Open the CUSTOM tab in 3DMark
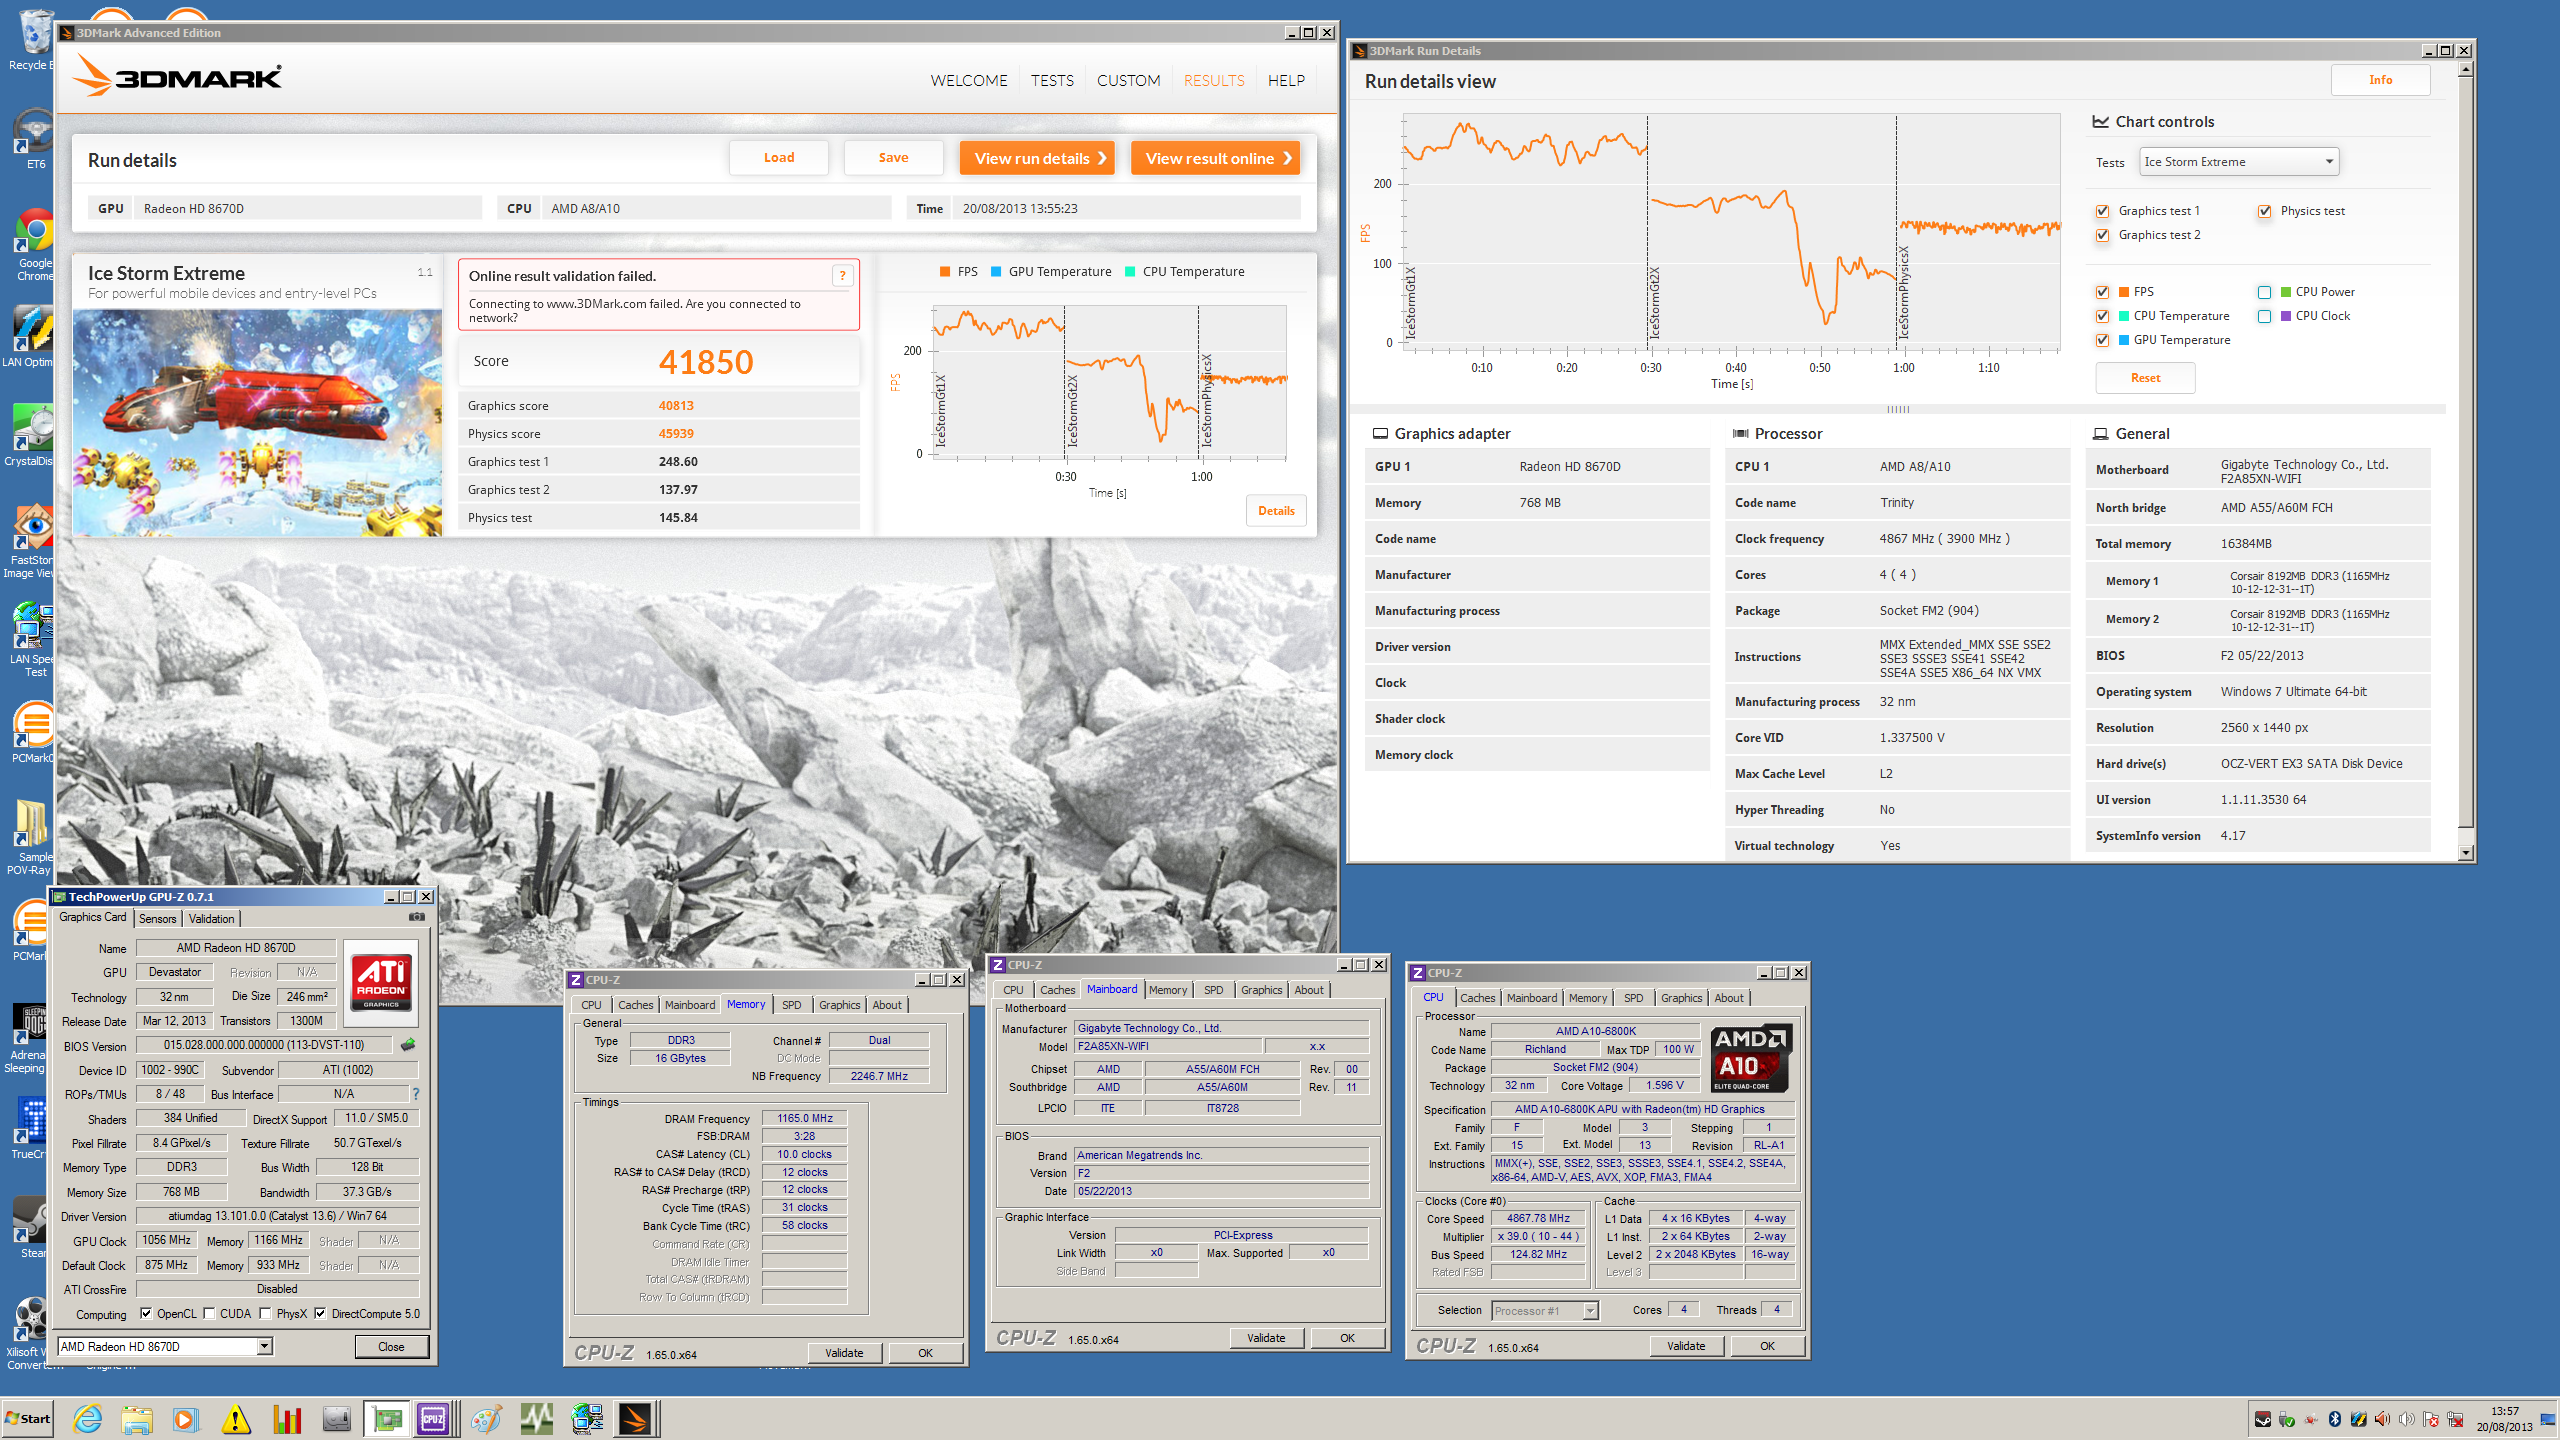 (1128, 81)
